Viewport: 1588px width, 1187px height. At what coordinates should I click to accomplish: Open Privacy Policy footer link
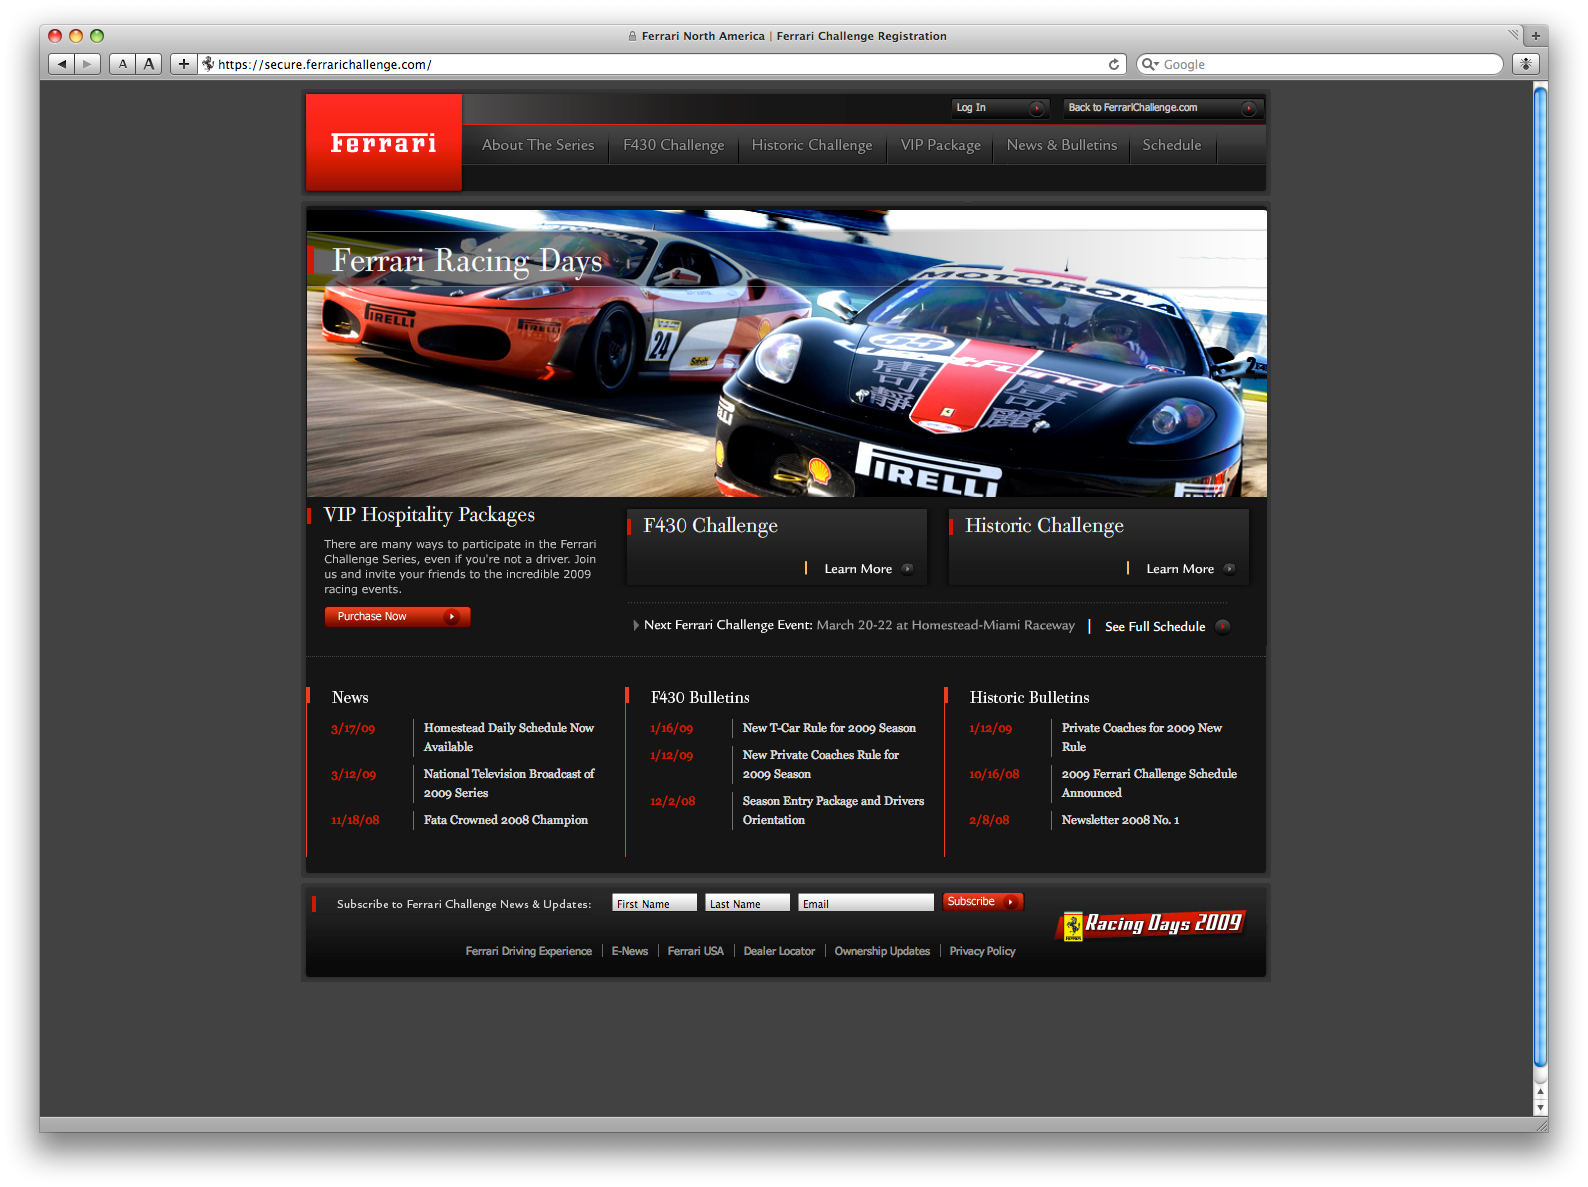click(x=982, y=951)
